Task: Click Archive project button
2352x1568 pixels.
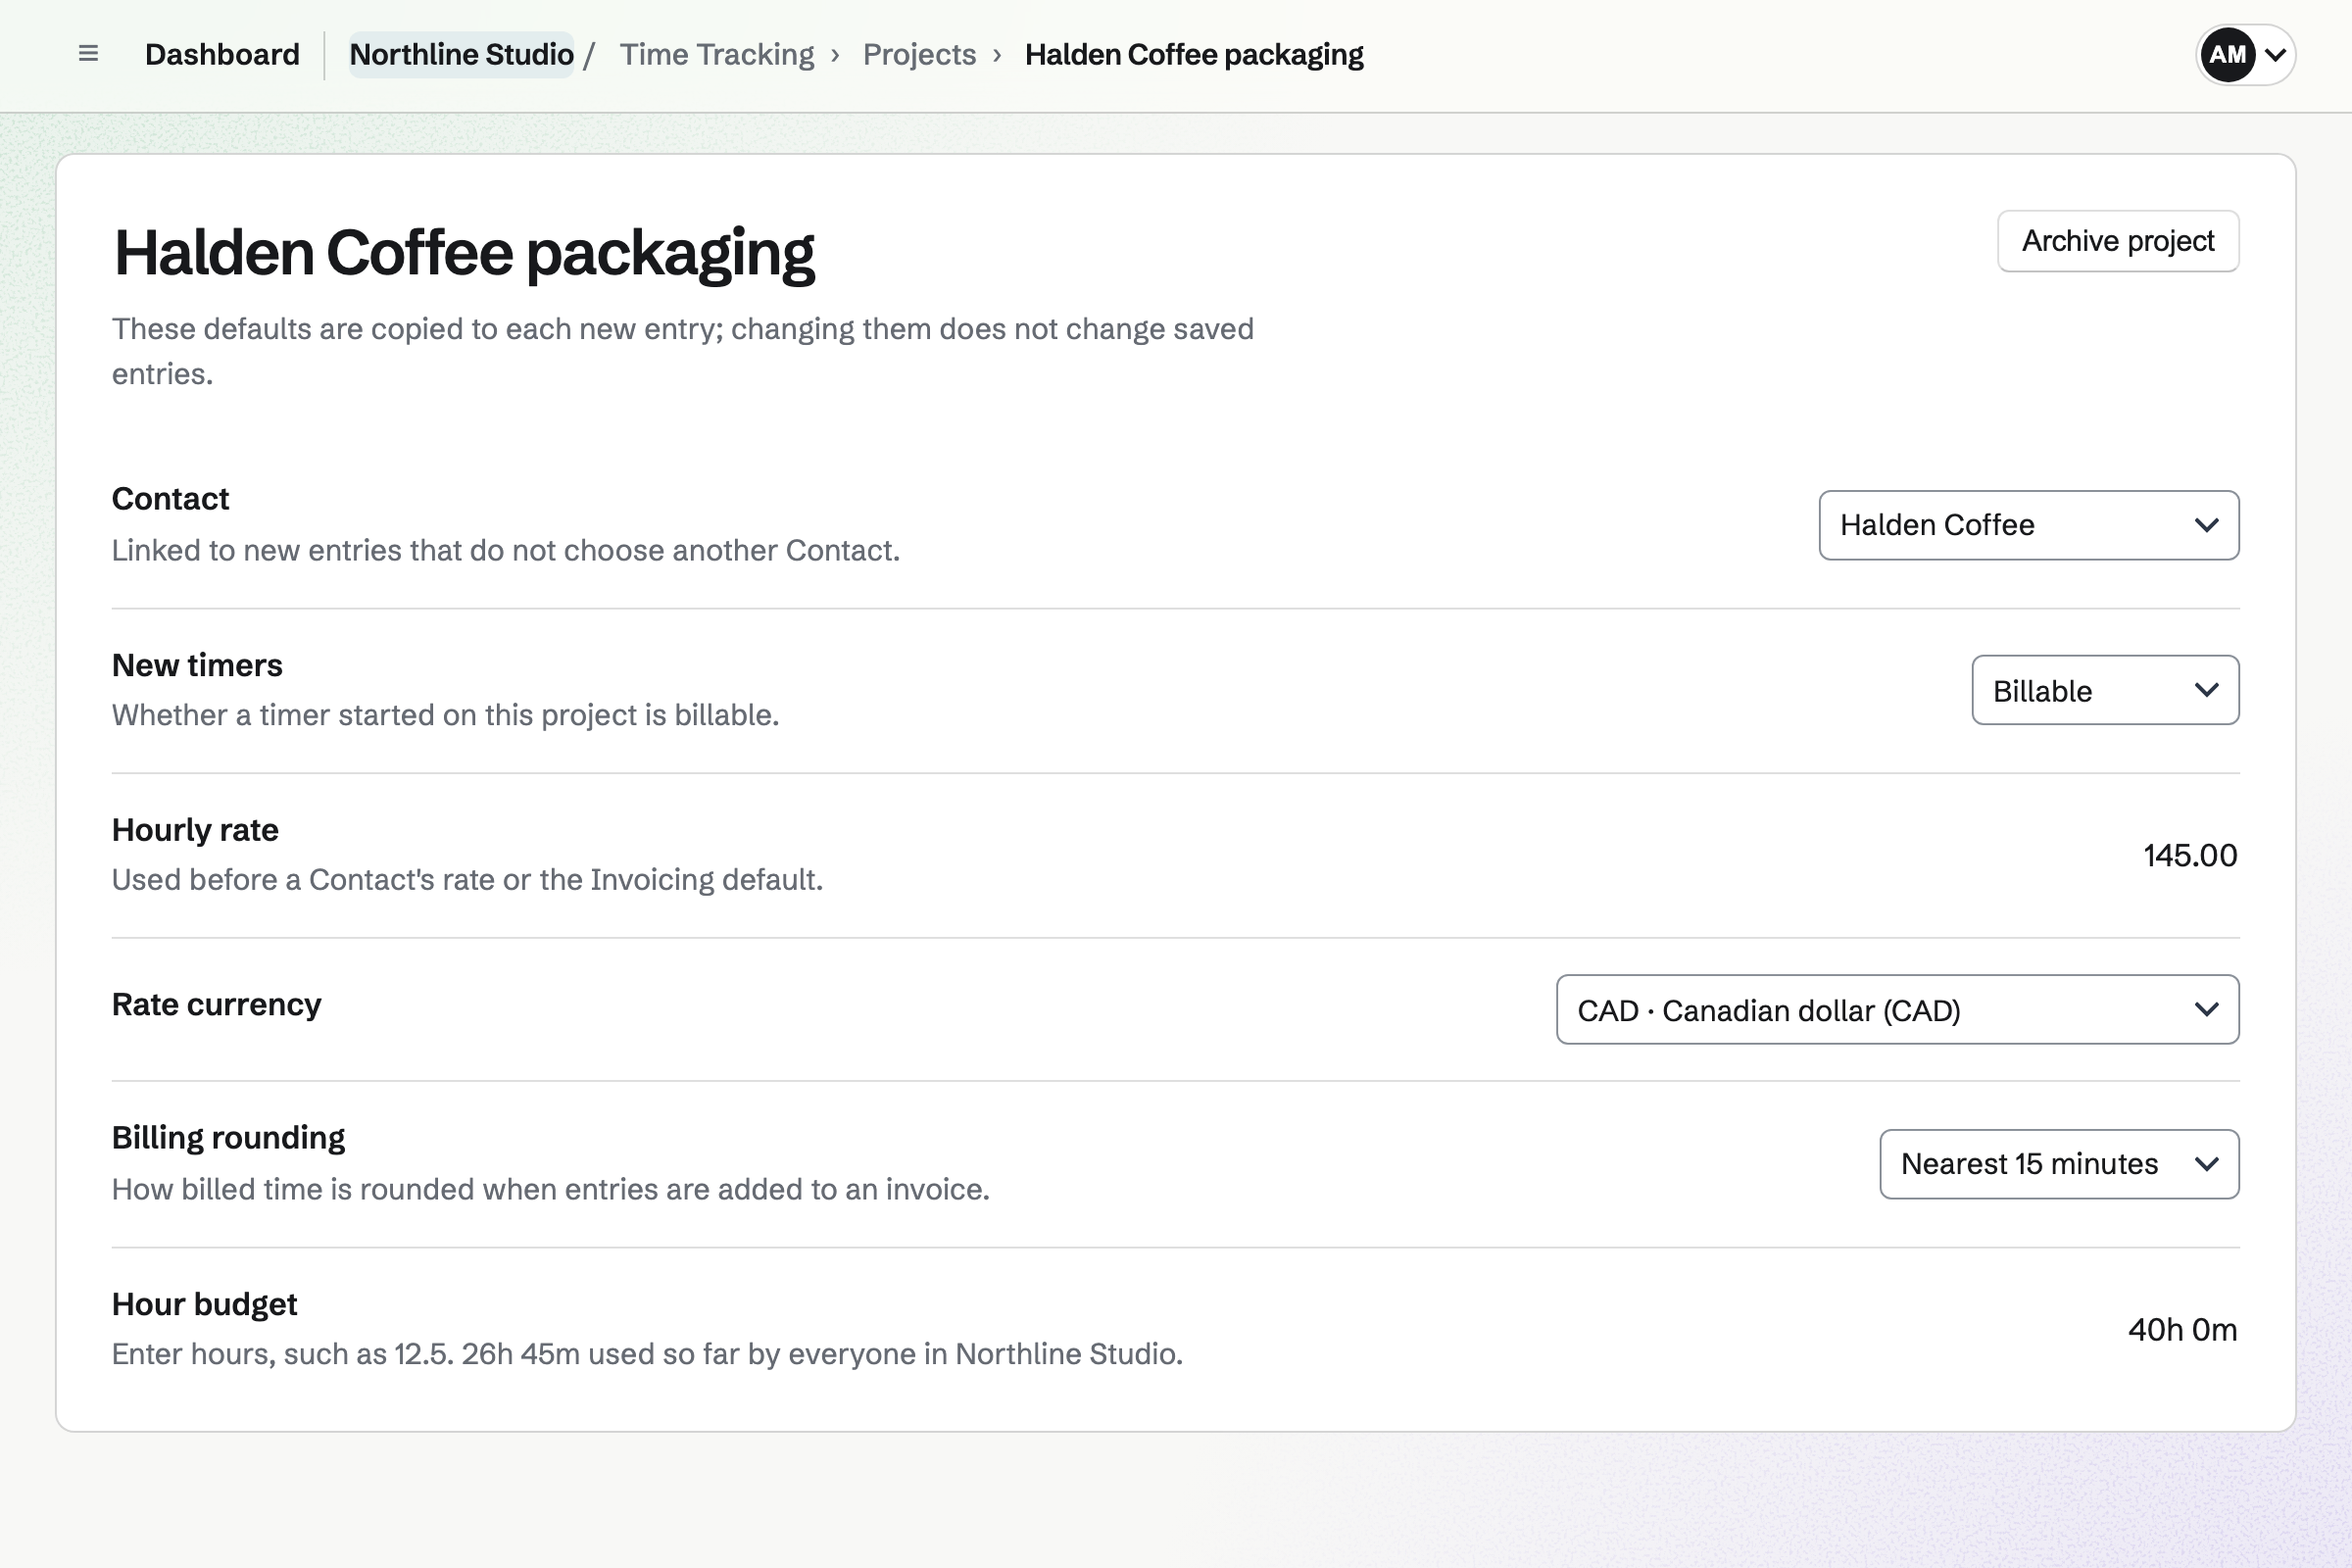Action: [2118, 241]
